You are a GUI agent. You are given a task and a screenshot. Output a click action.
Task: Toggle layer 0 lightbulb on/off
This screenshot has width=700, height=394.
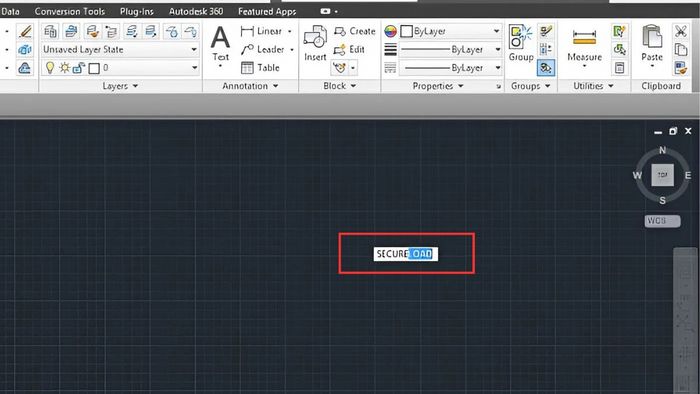50,68
